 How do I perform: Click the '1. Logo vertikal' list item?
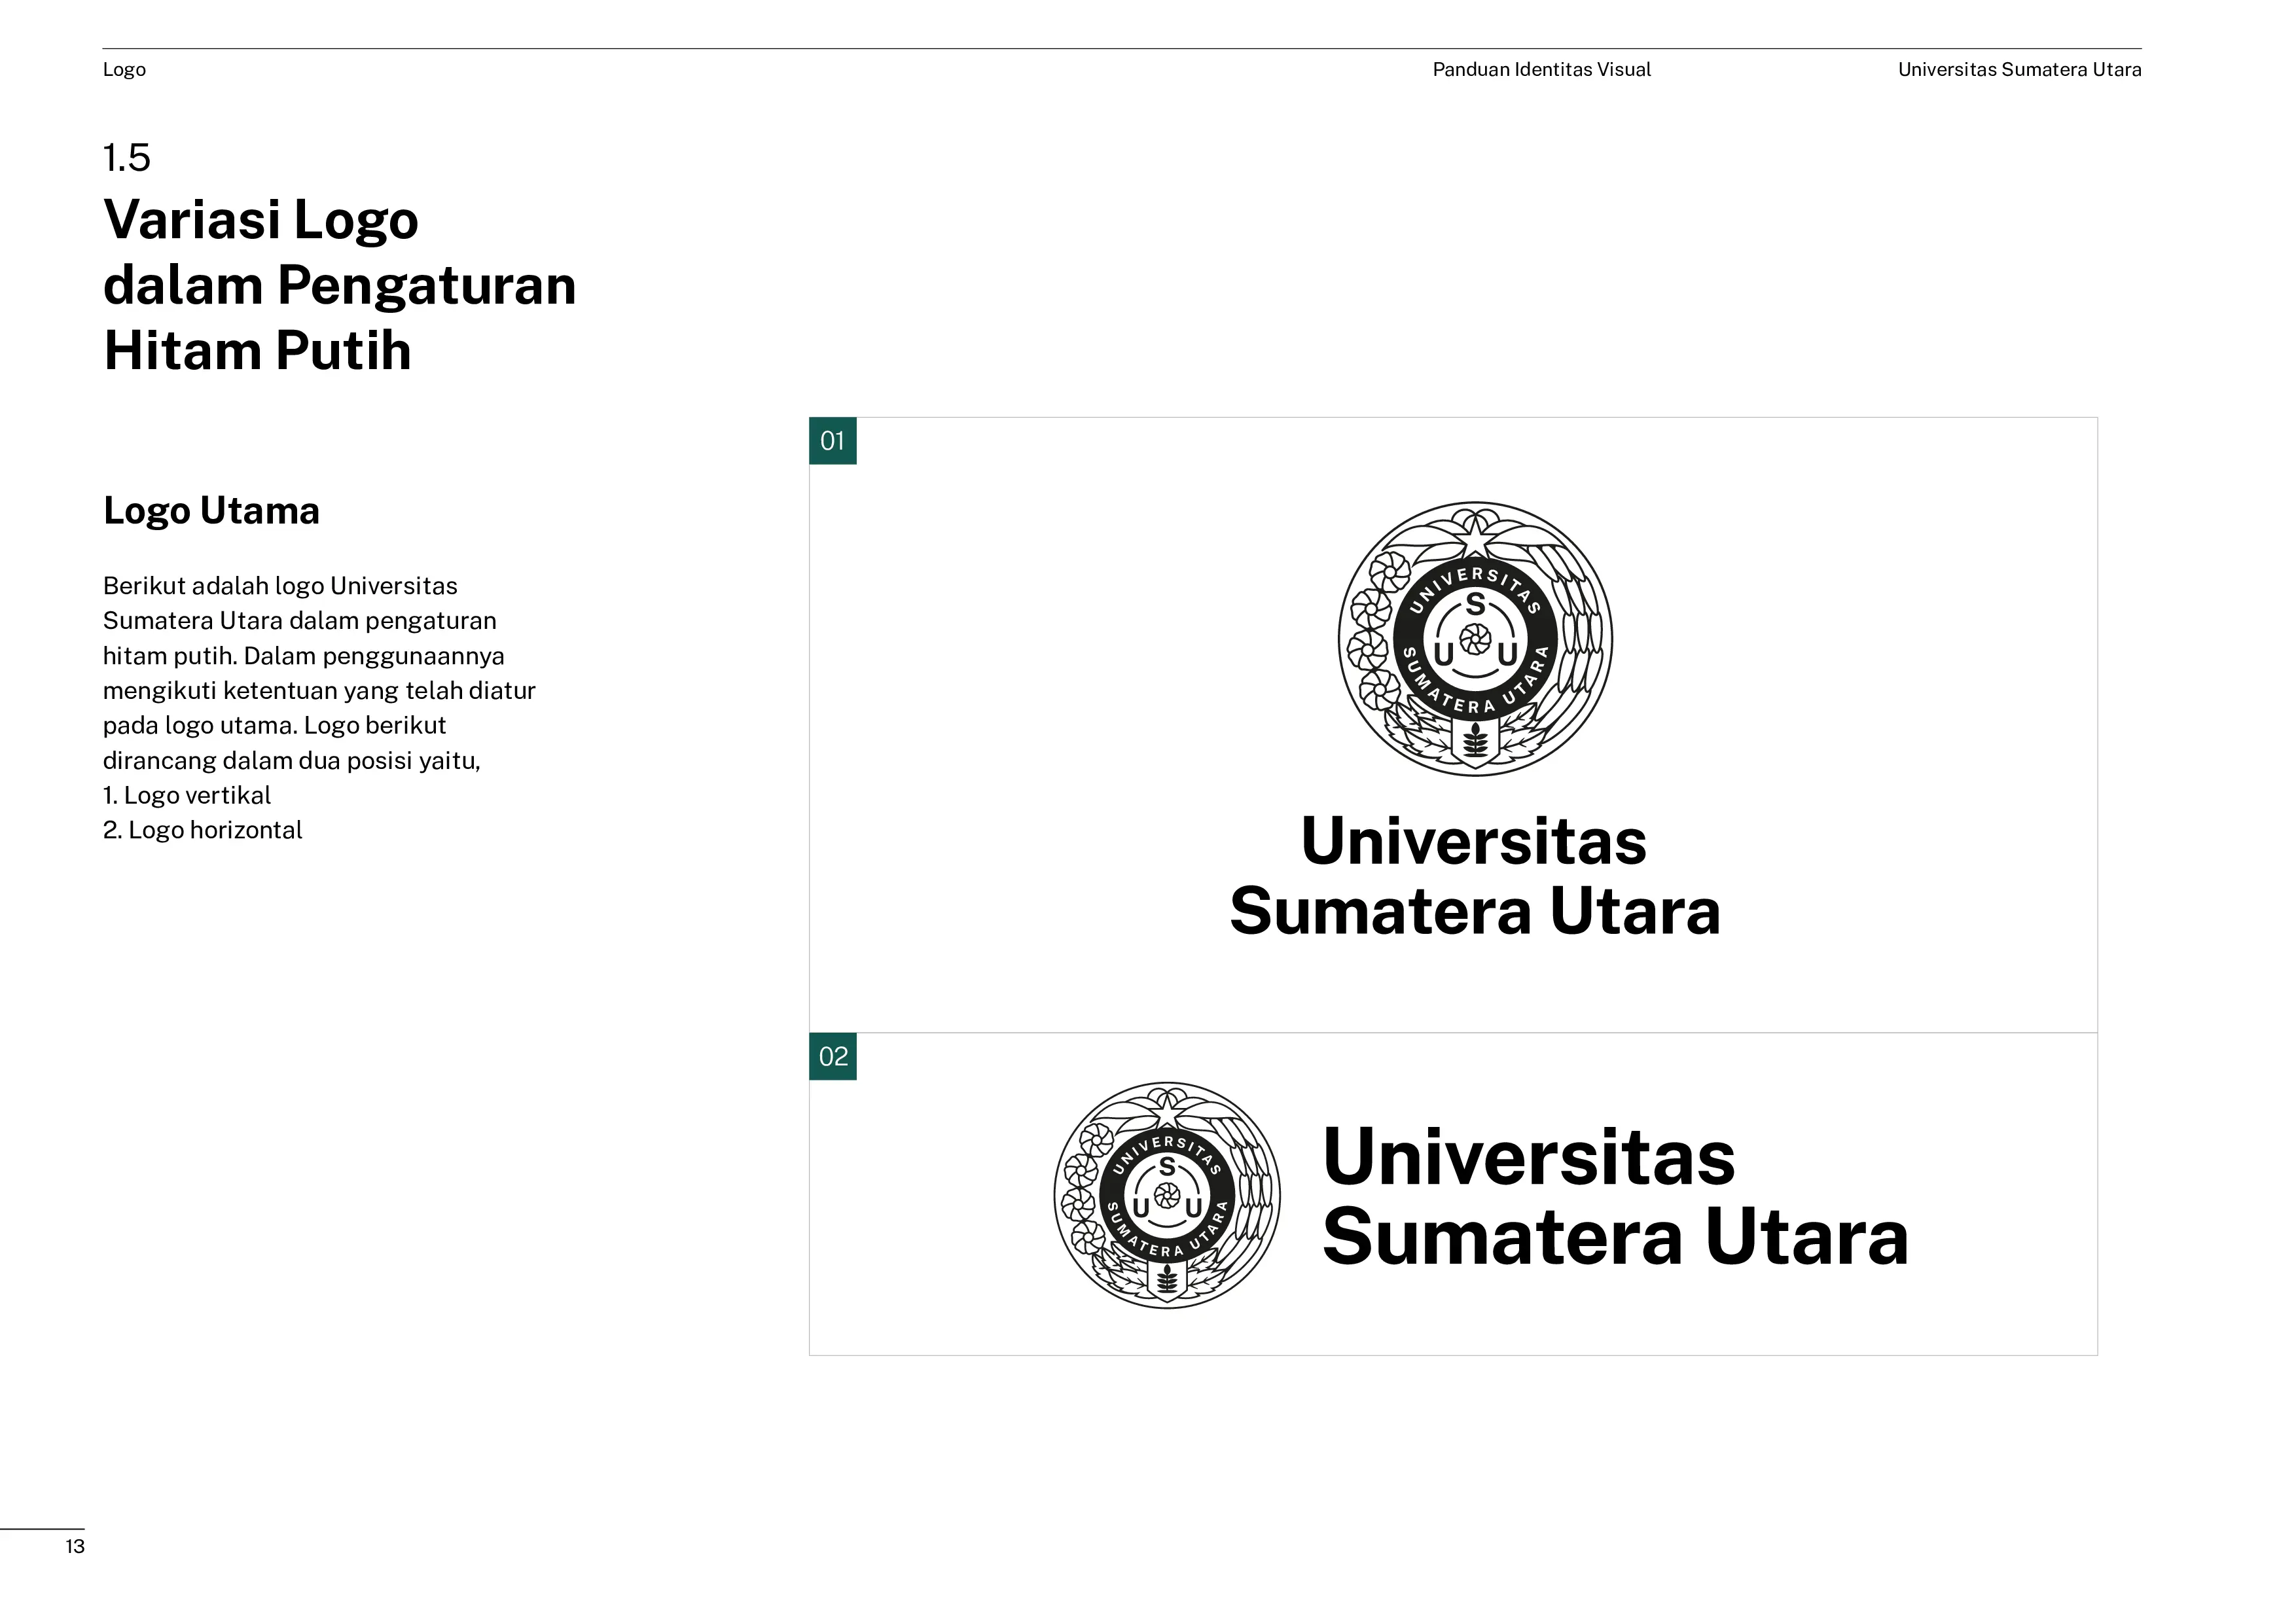(x=187, y=795)
